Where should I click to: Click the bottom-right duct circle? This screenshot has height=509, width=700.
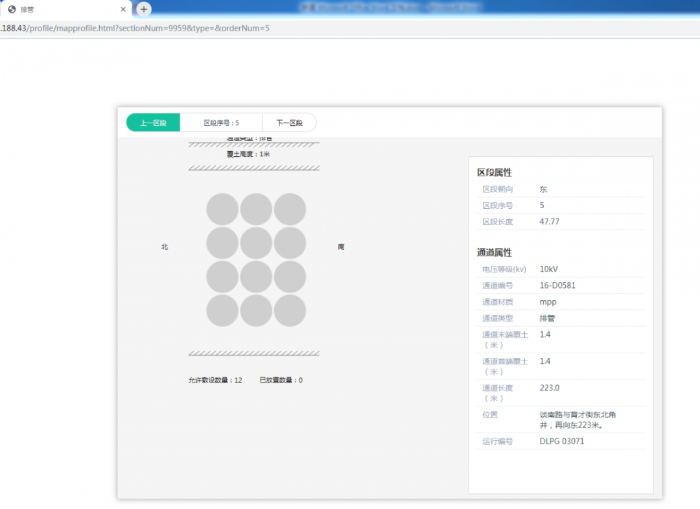pos(290,311)
